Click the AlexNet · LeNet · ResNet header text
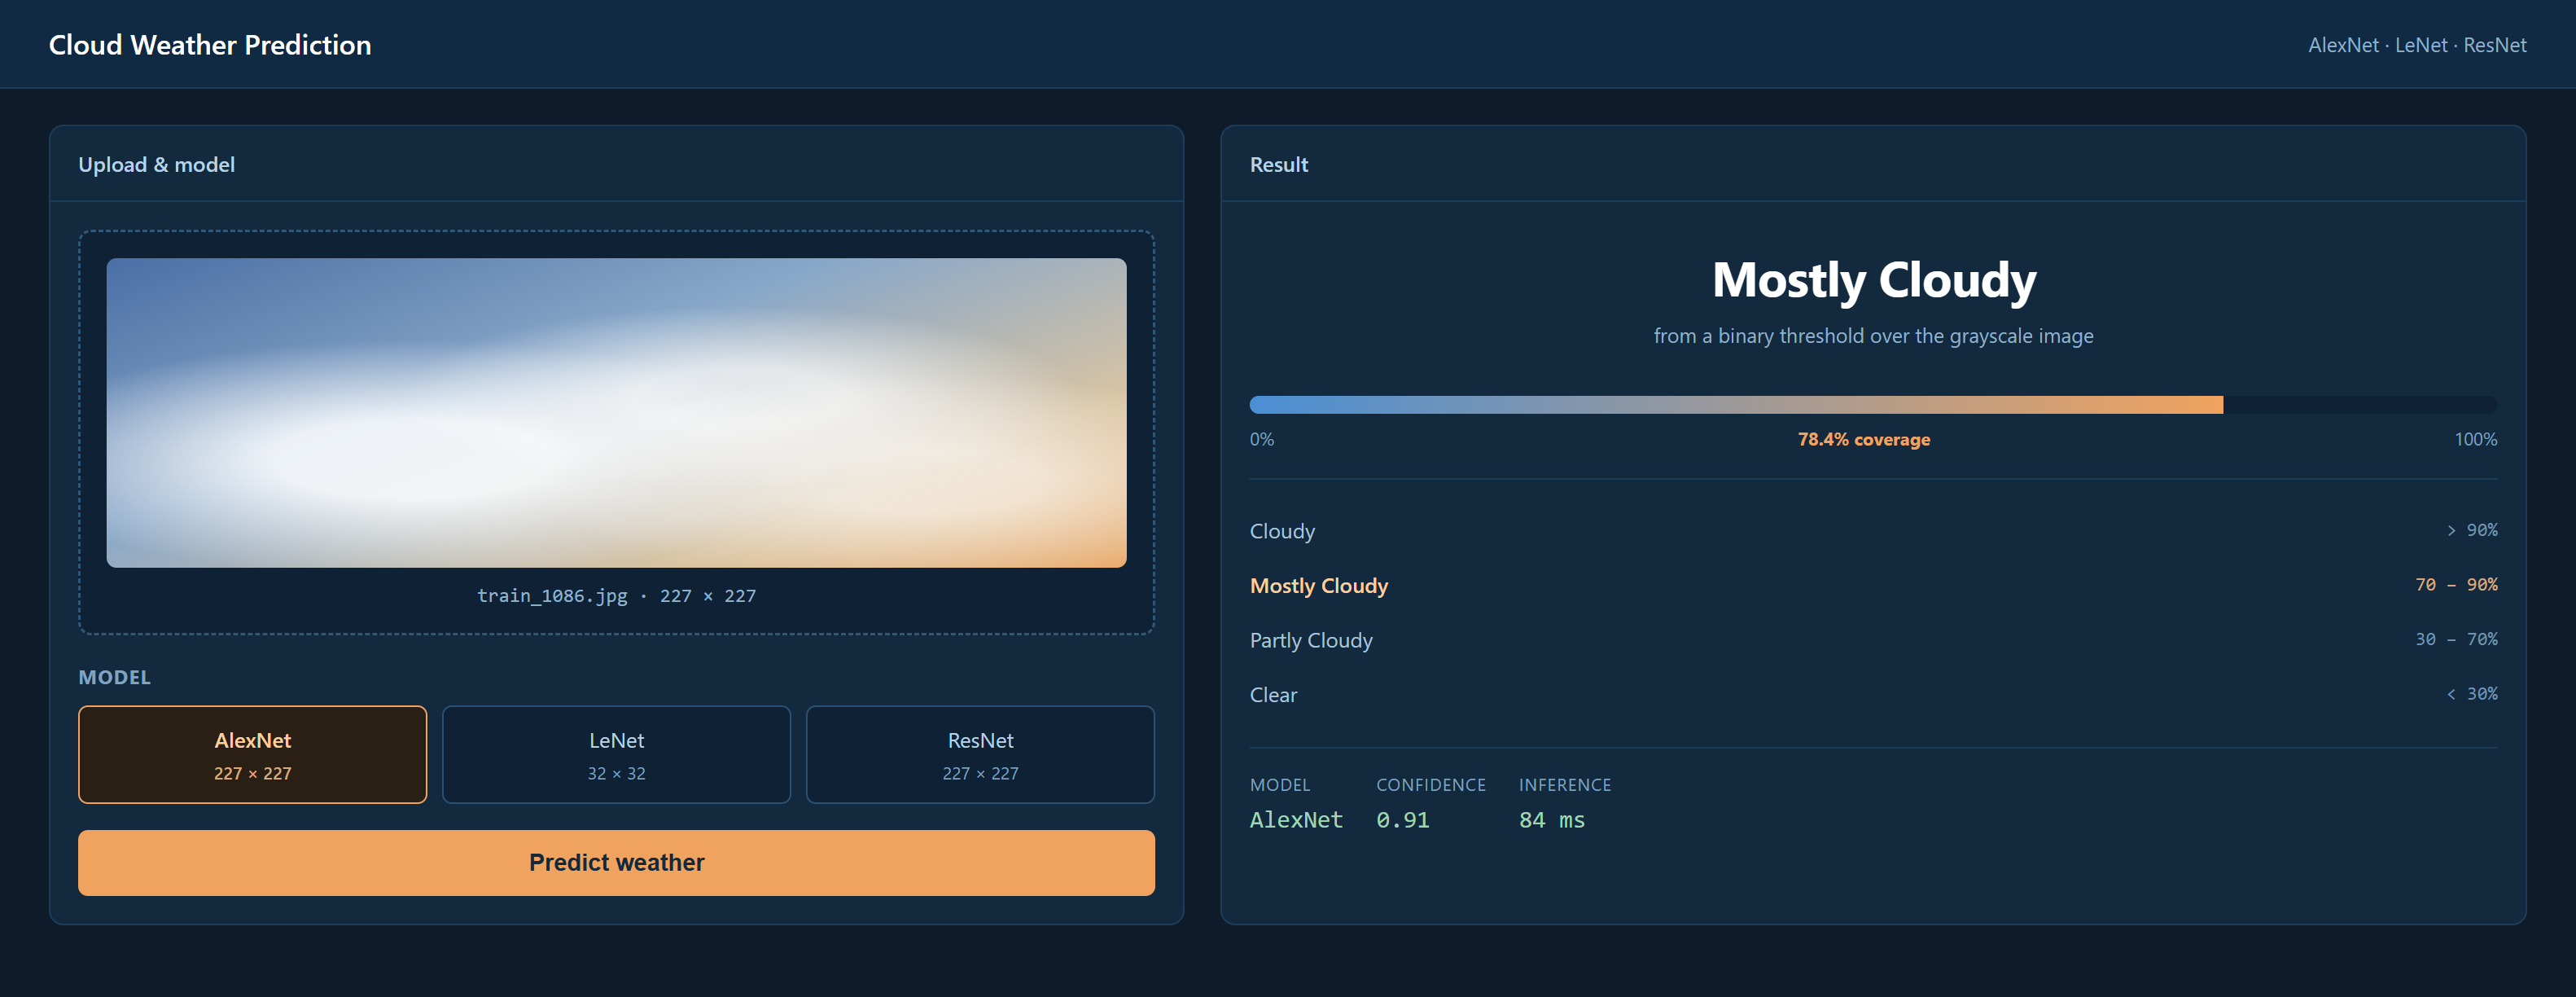The height and width of the screenshot is (997, 2576). [x=2417, y=45]
